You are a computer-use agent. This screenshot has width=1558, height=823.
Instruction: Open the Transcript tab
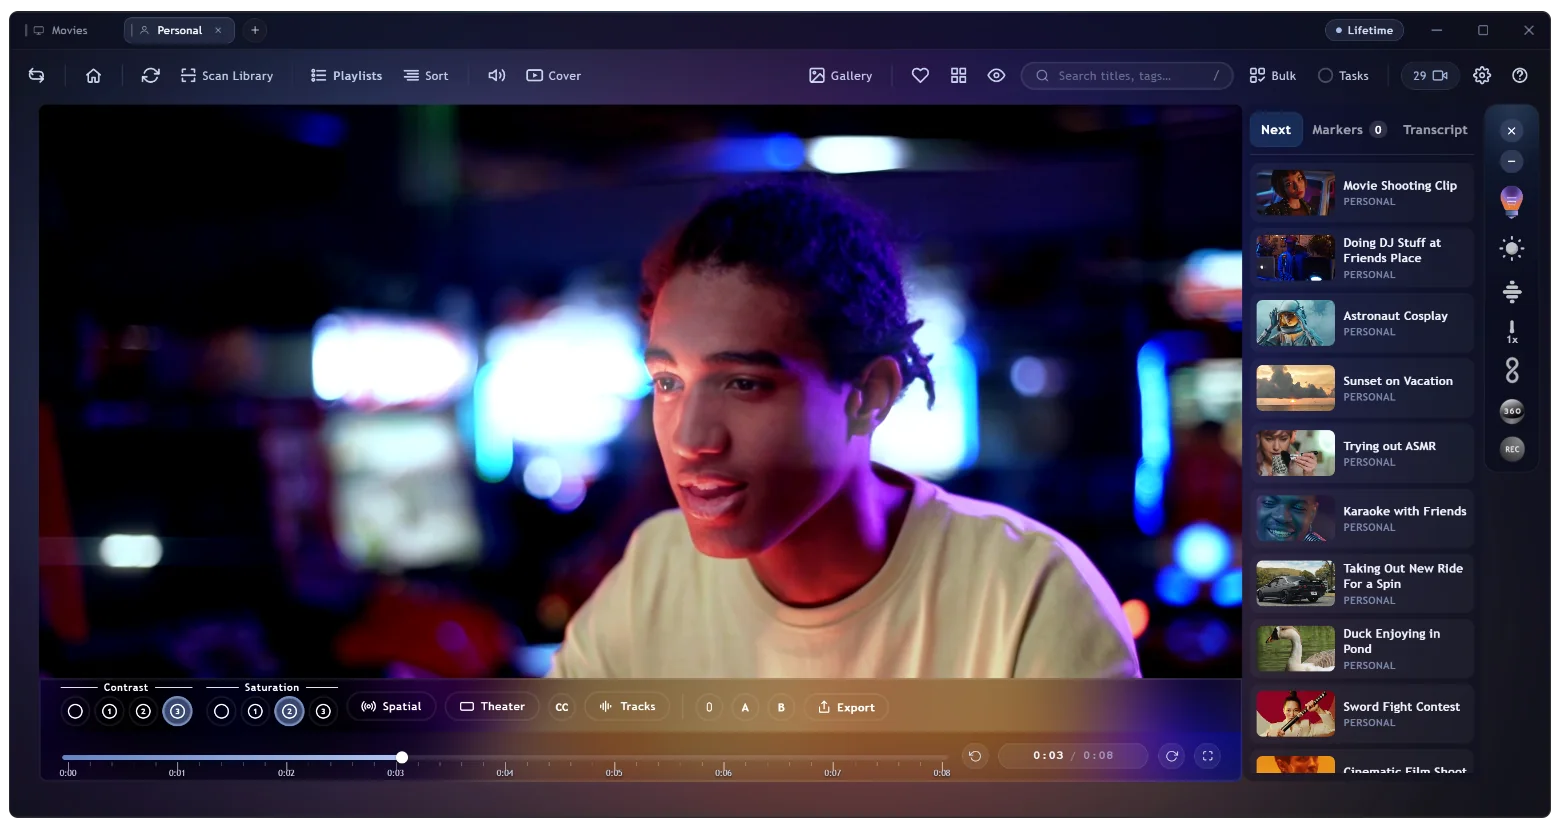1435,130
